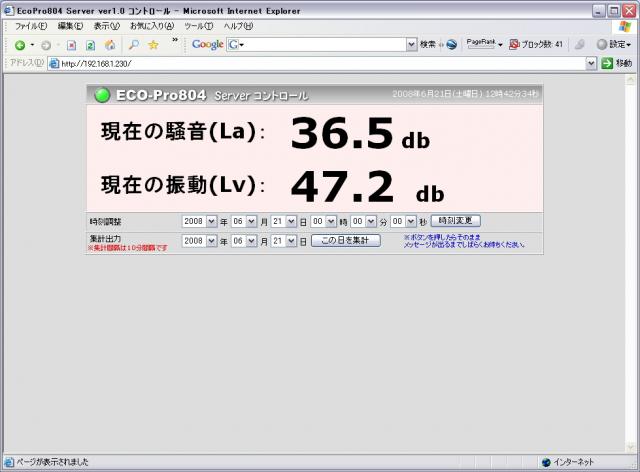Stop loading the page via Stop icon
Image resolution: width=640 pixels, height=472 pixels.
click(71, 45)
